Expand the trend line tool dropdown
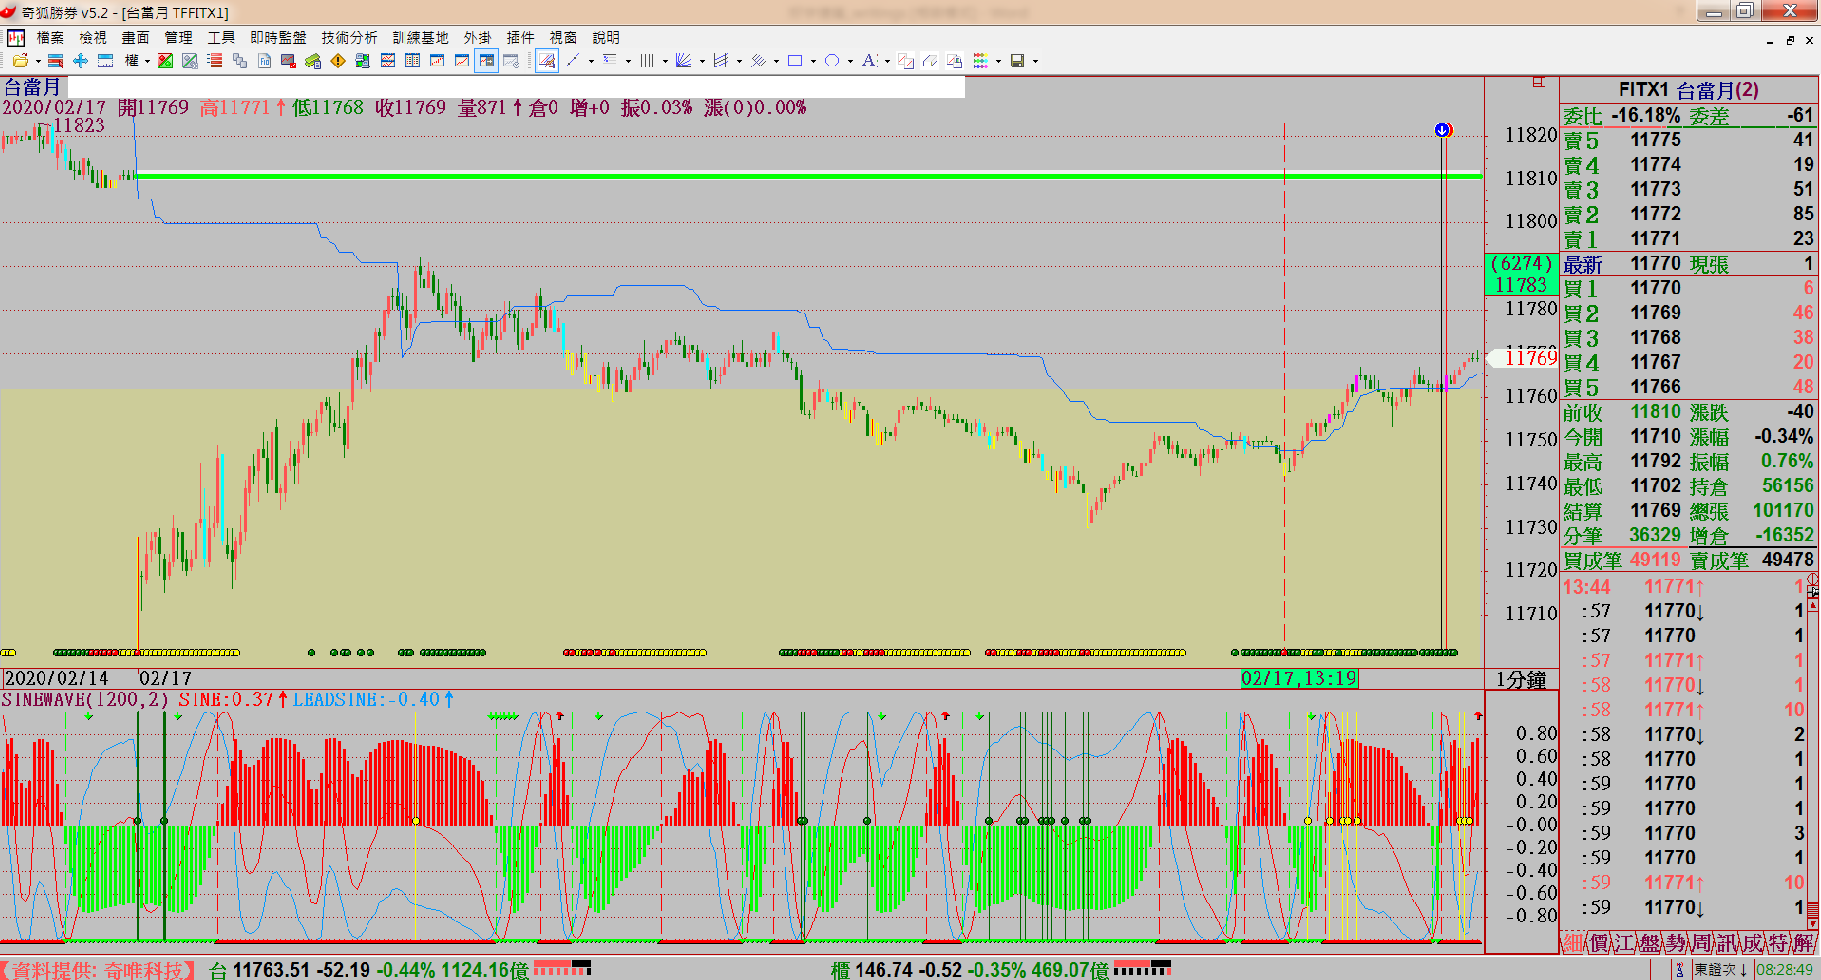Image resolution: width=1821 pixels, height=980 pixels. (591, 61)
